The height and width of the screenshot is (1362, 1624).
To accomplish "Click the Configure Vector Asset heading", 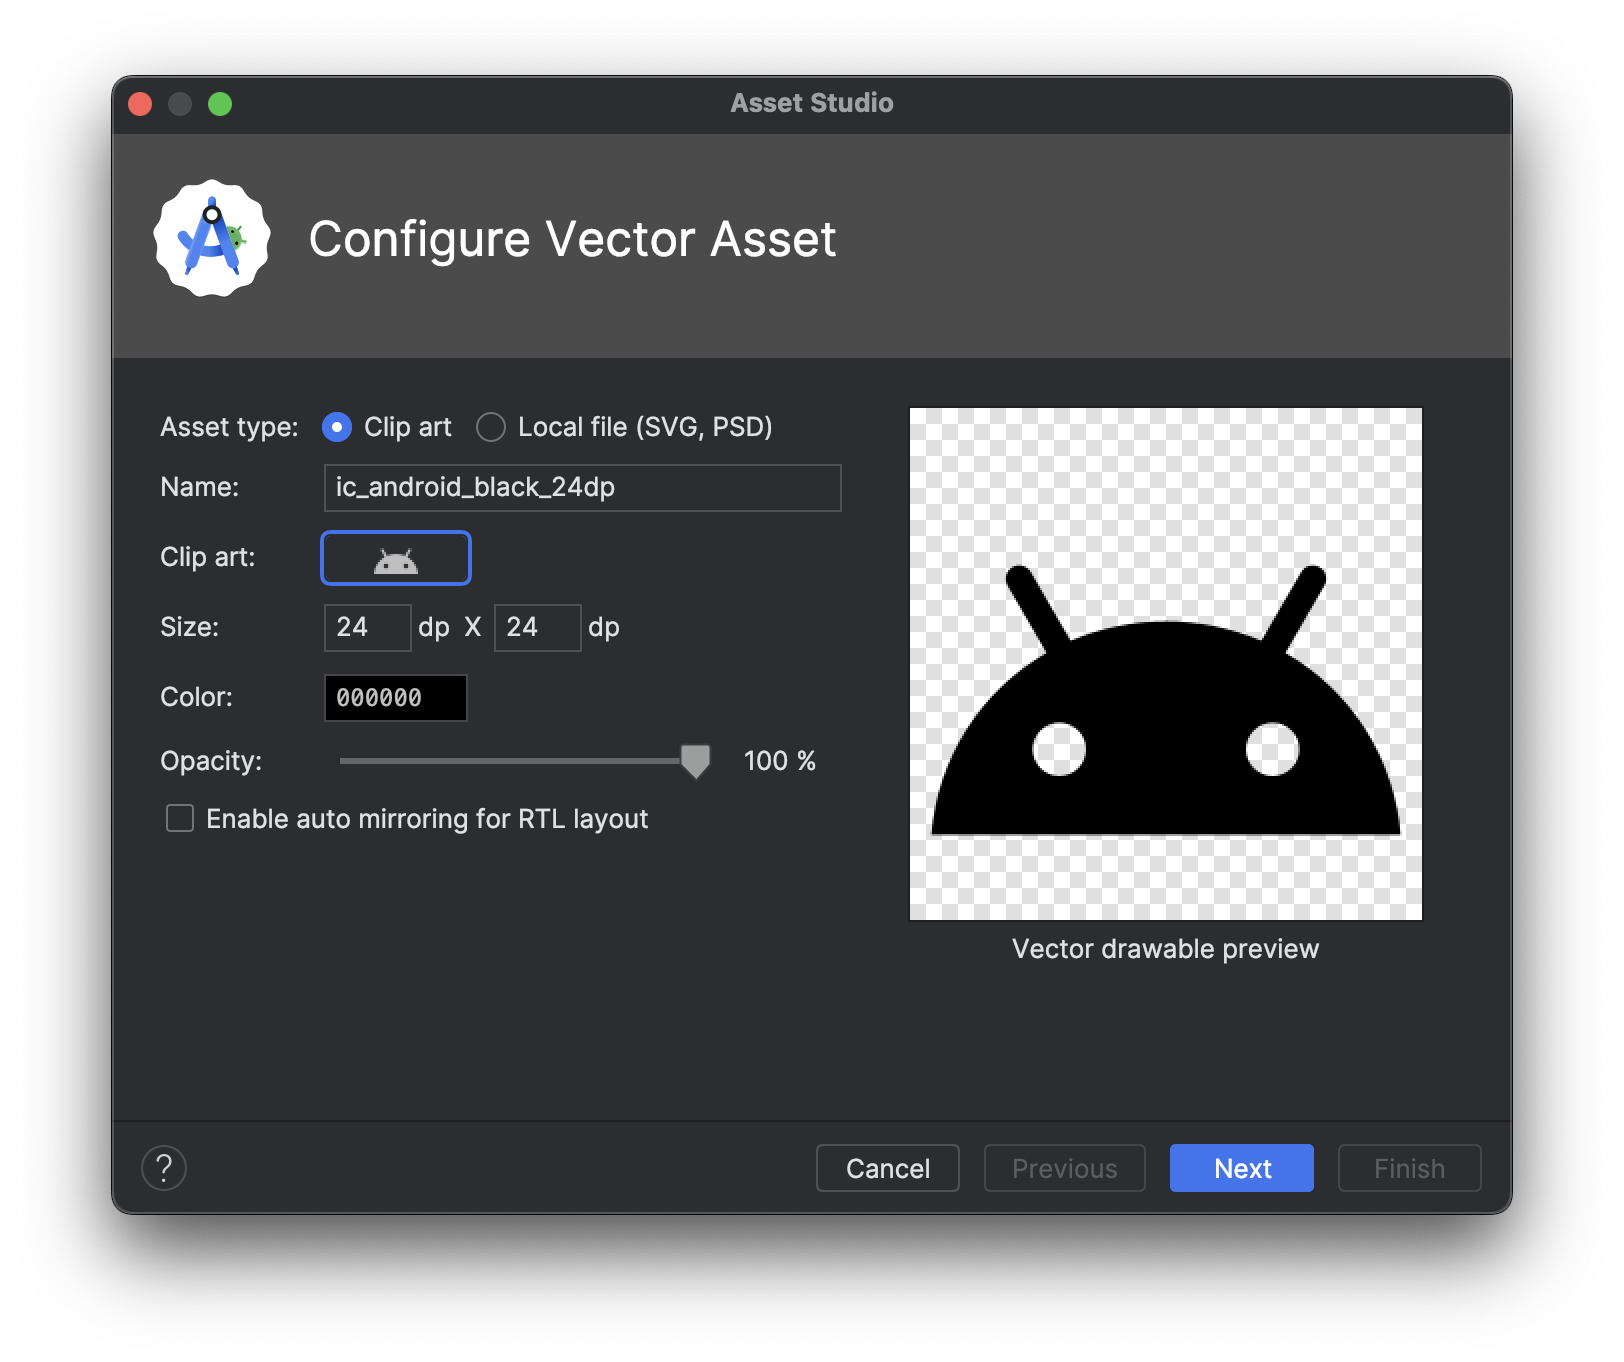I will coord(572,239).
